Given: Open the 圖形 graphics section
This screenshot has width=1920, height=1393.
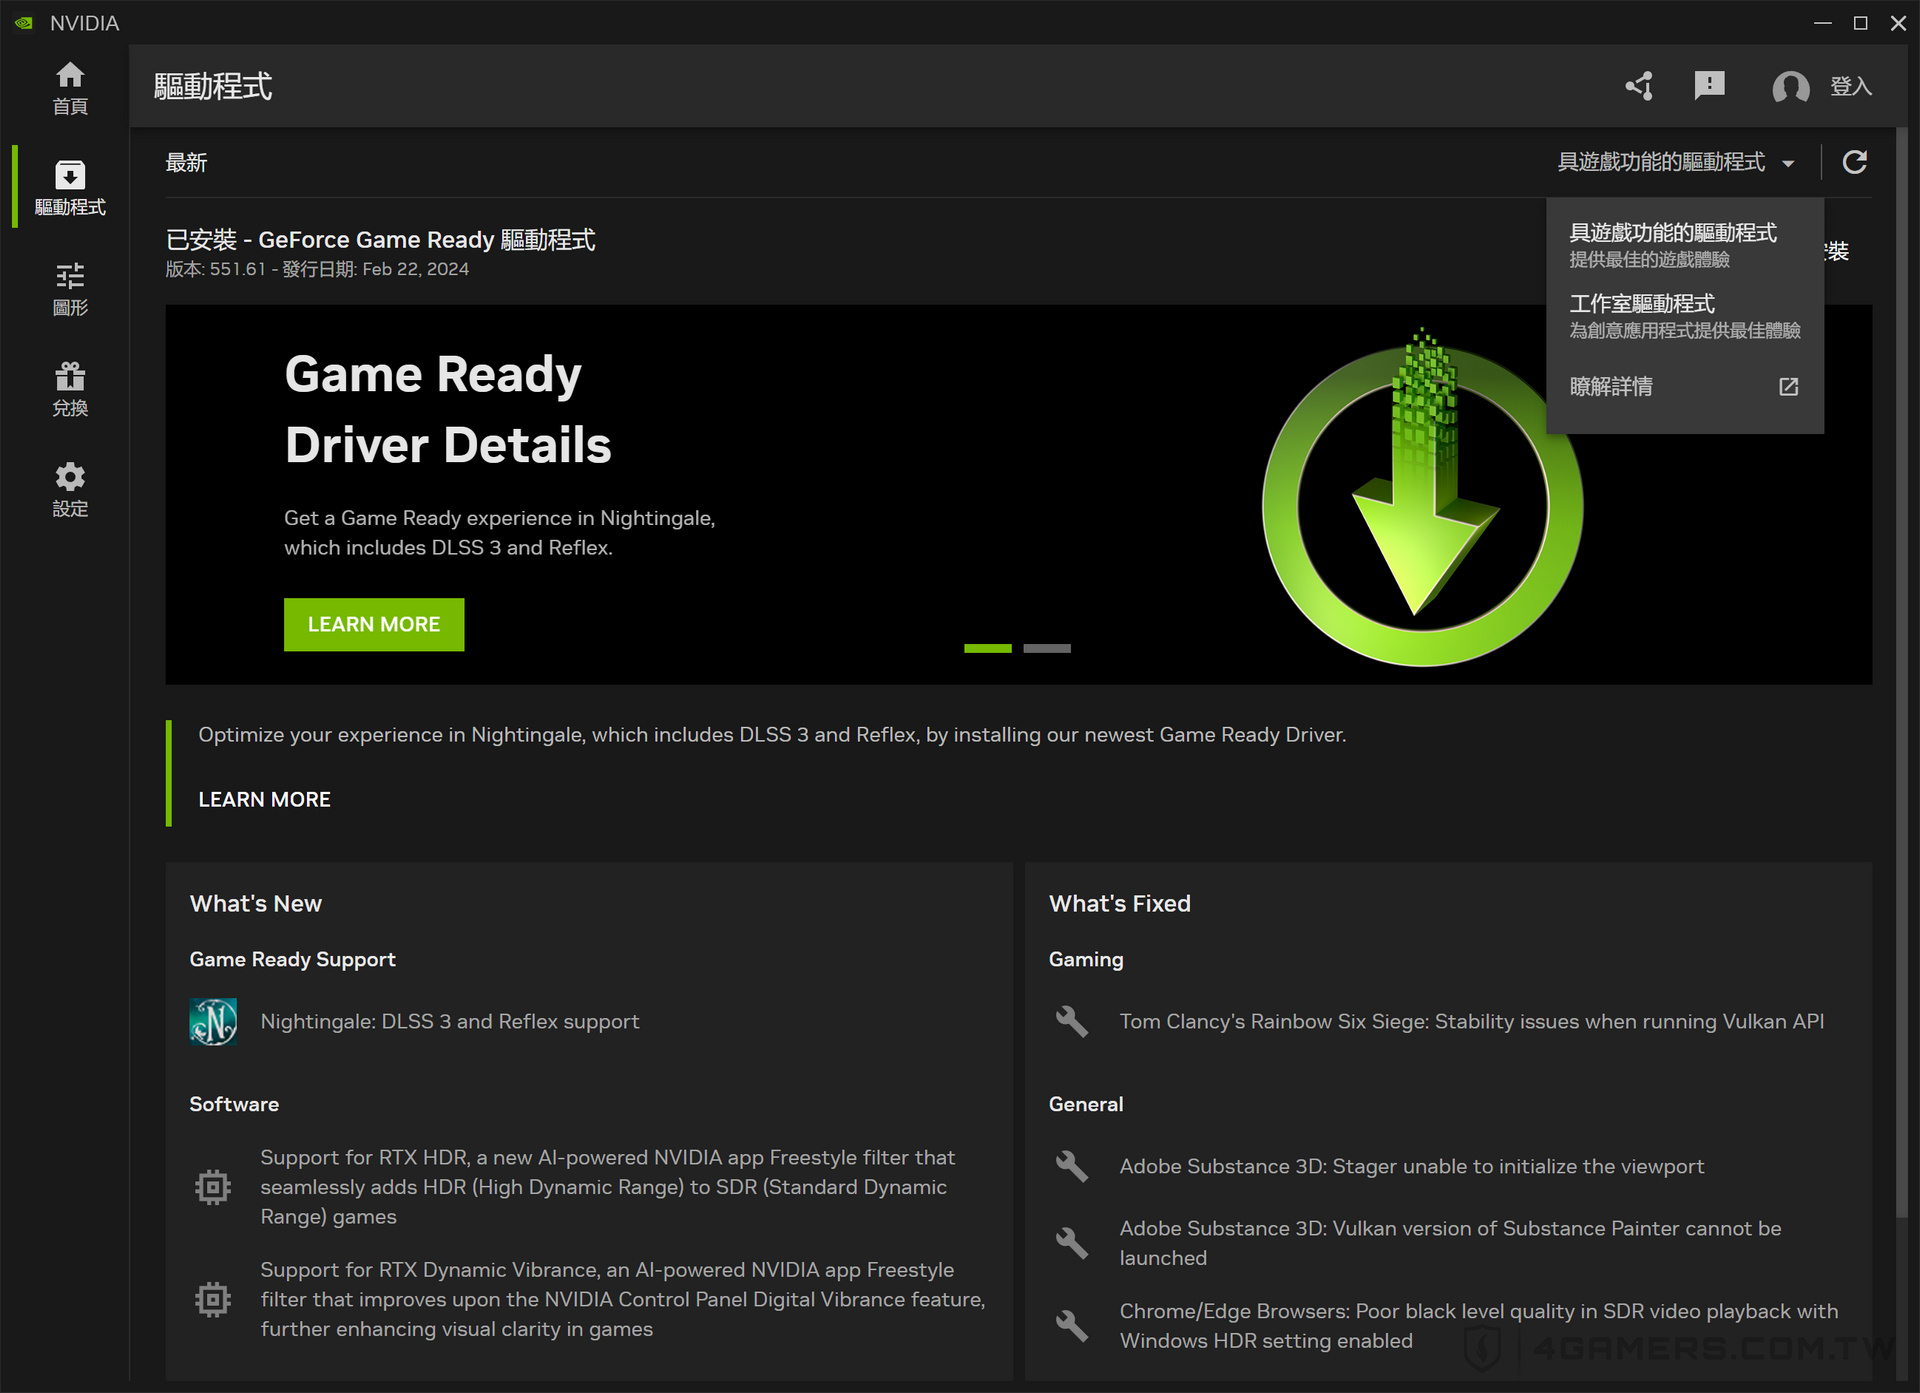Looking at the screenshot, I should [x=70, y=289].
